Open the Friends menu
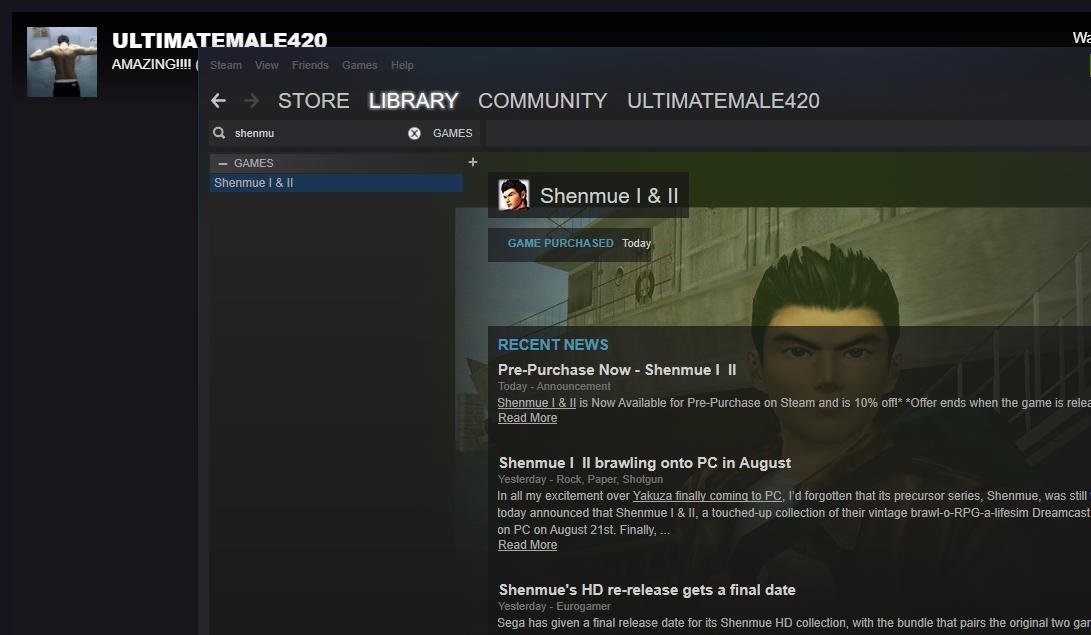Viewport: 1091px width, 635px height. click(310, 65)
